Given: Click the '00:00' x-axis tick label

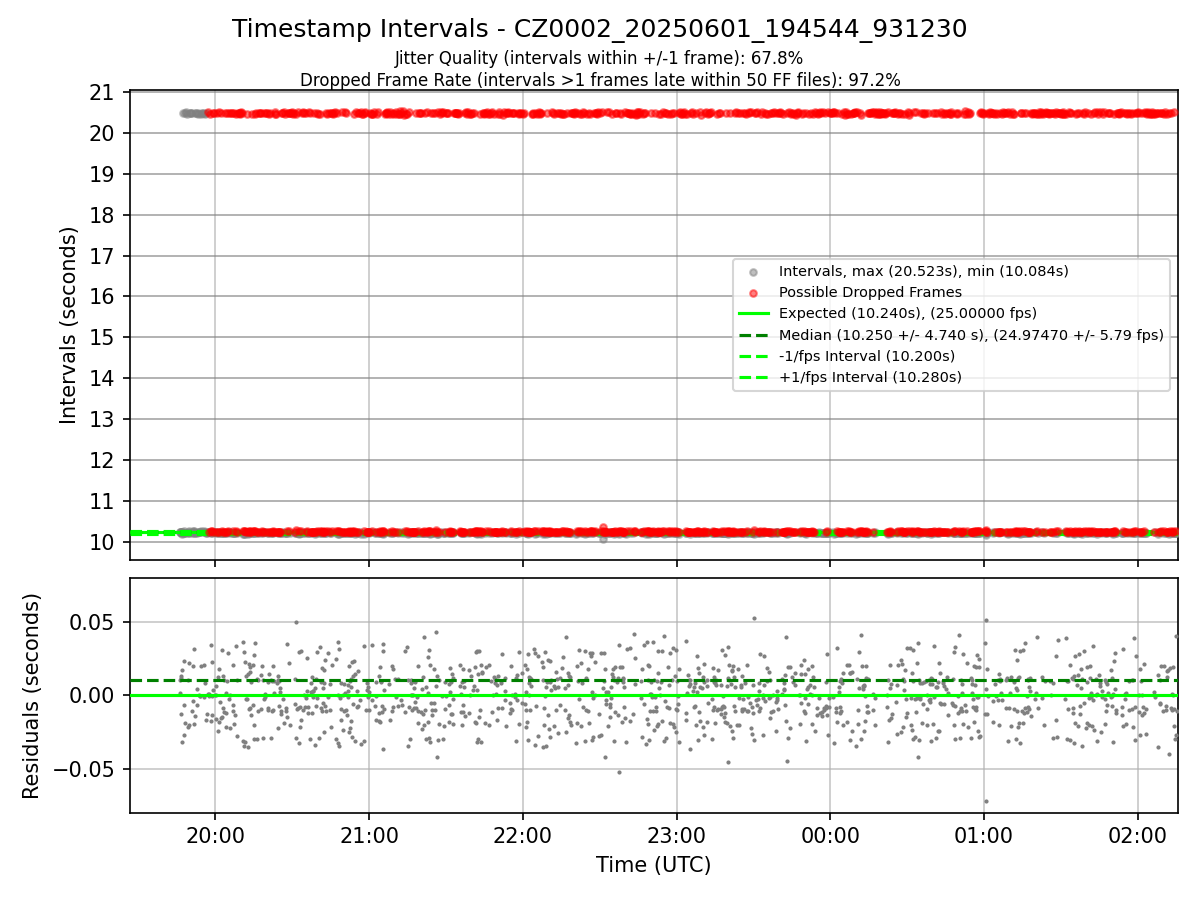Looking at the screenshot, I should (x=830, y=834).
